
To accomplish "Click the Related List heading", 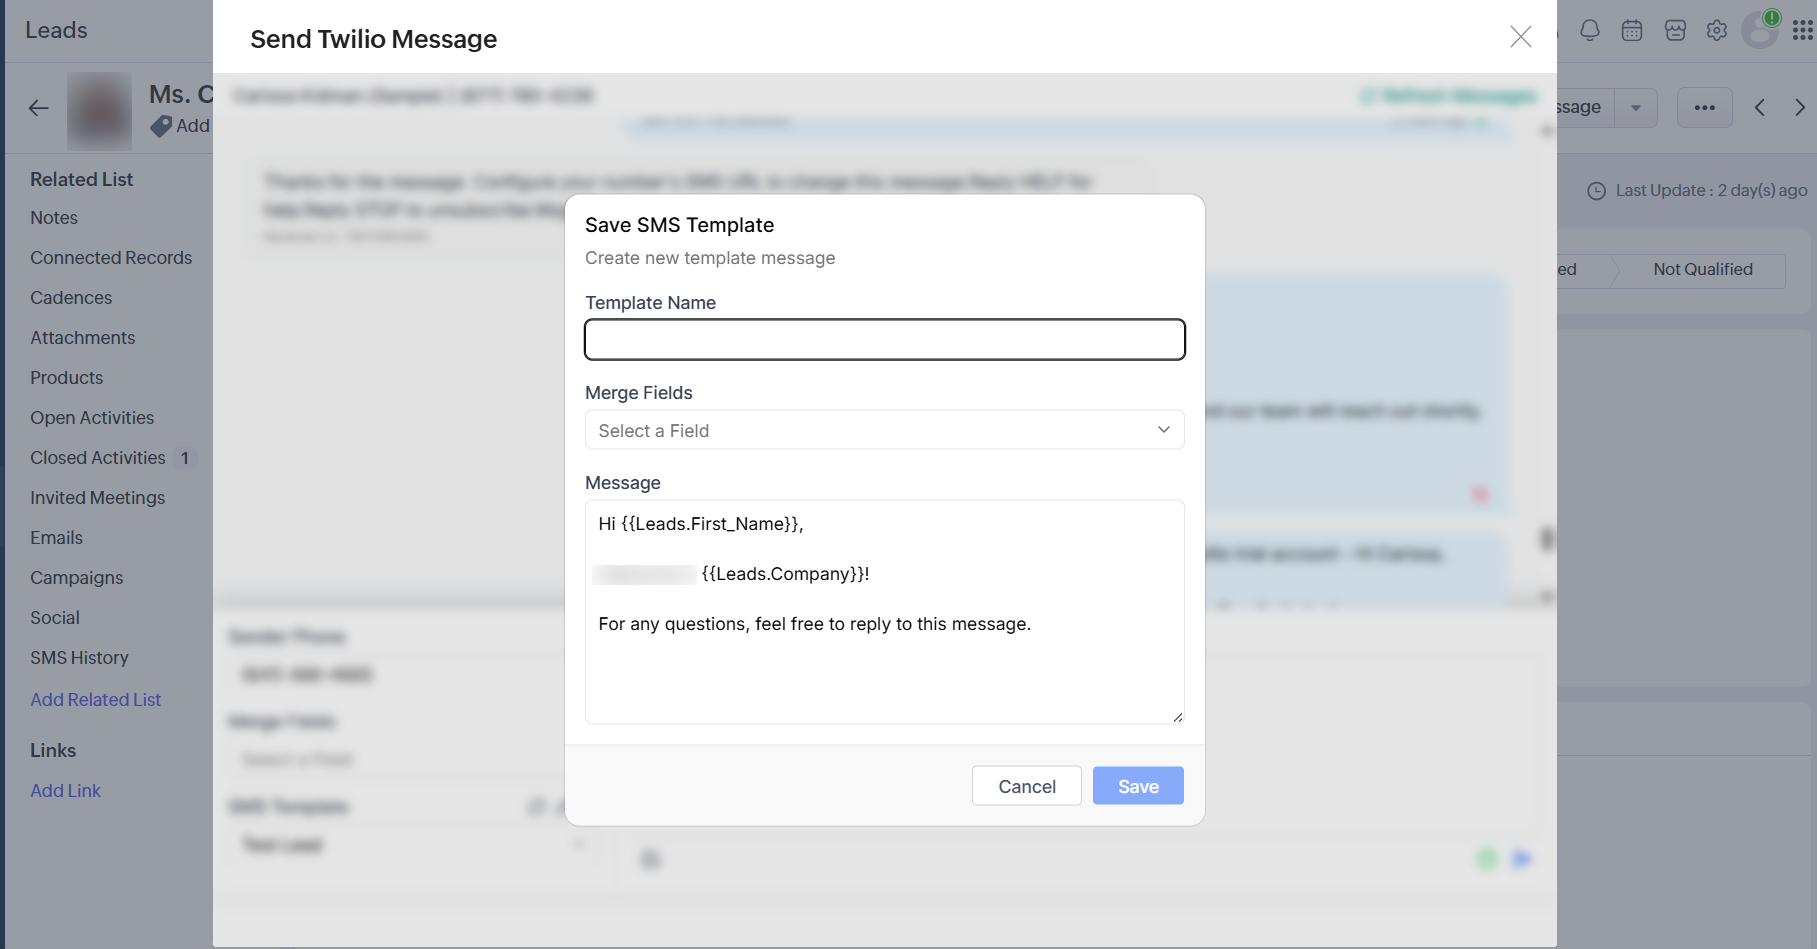I will pyautogui.click(x=82, y=180).
